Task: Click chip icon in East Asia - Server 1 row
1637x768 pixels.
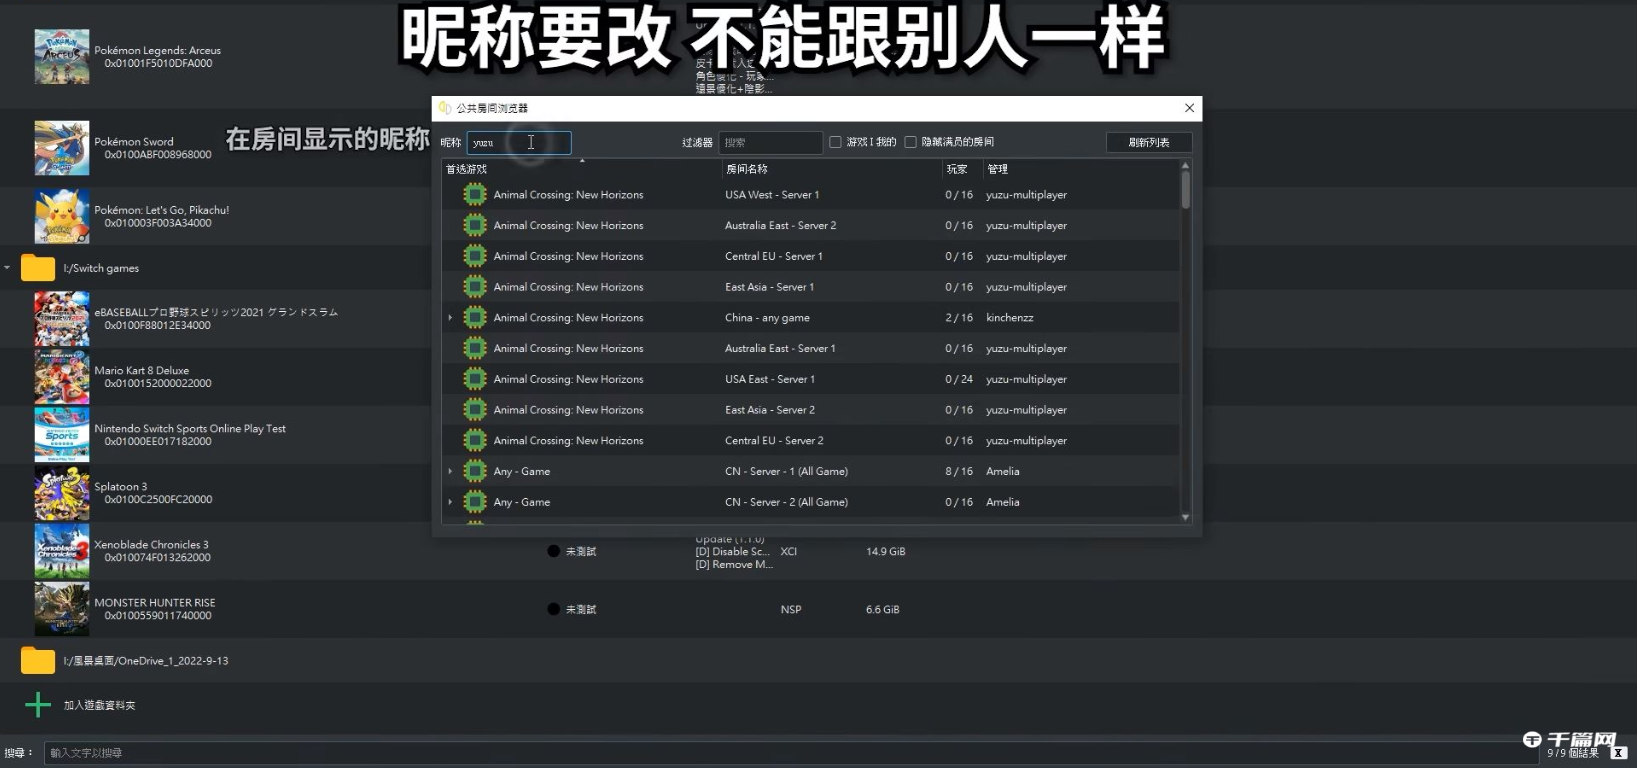Action: 475,287
